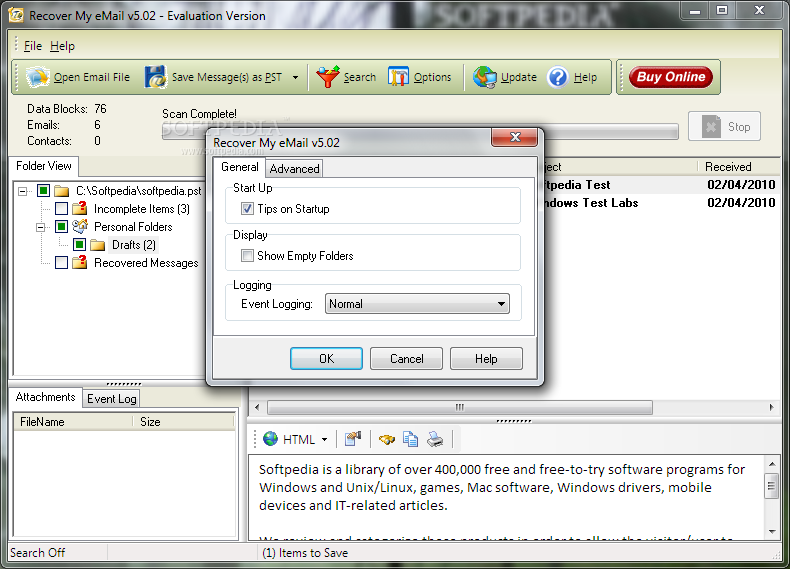Click the Received column header
Viewport: 790px width, 569px height.
pyautogui.click(x=739, y=167)
